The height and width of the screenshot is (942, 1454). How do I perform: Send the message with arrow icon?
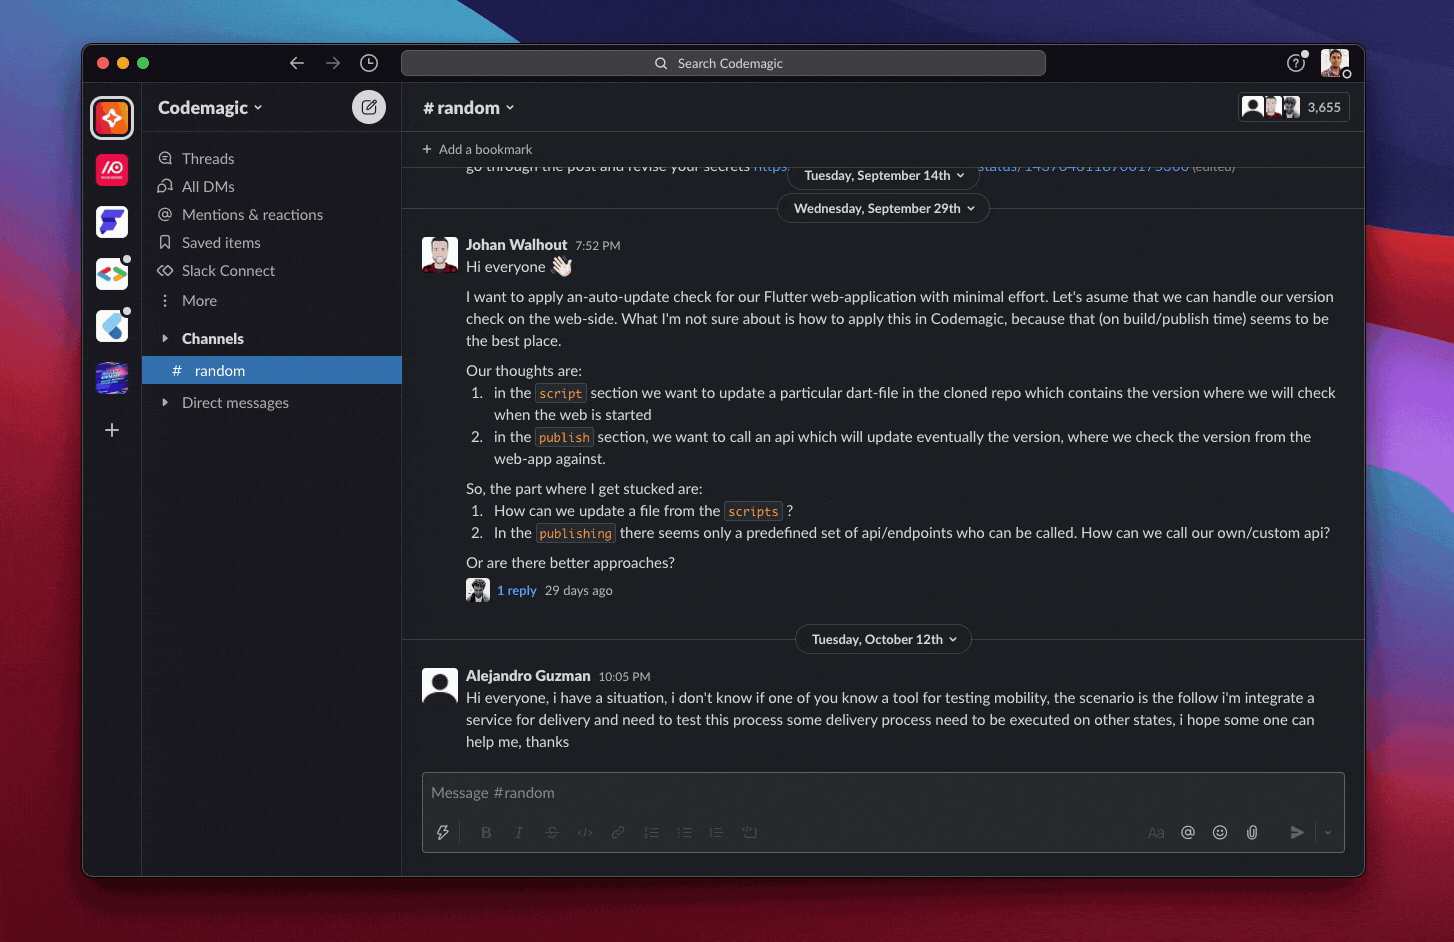[x=1297, y=832]
